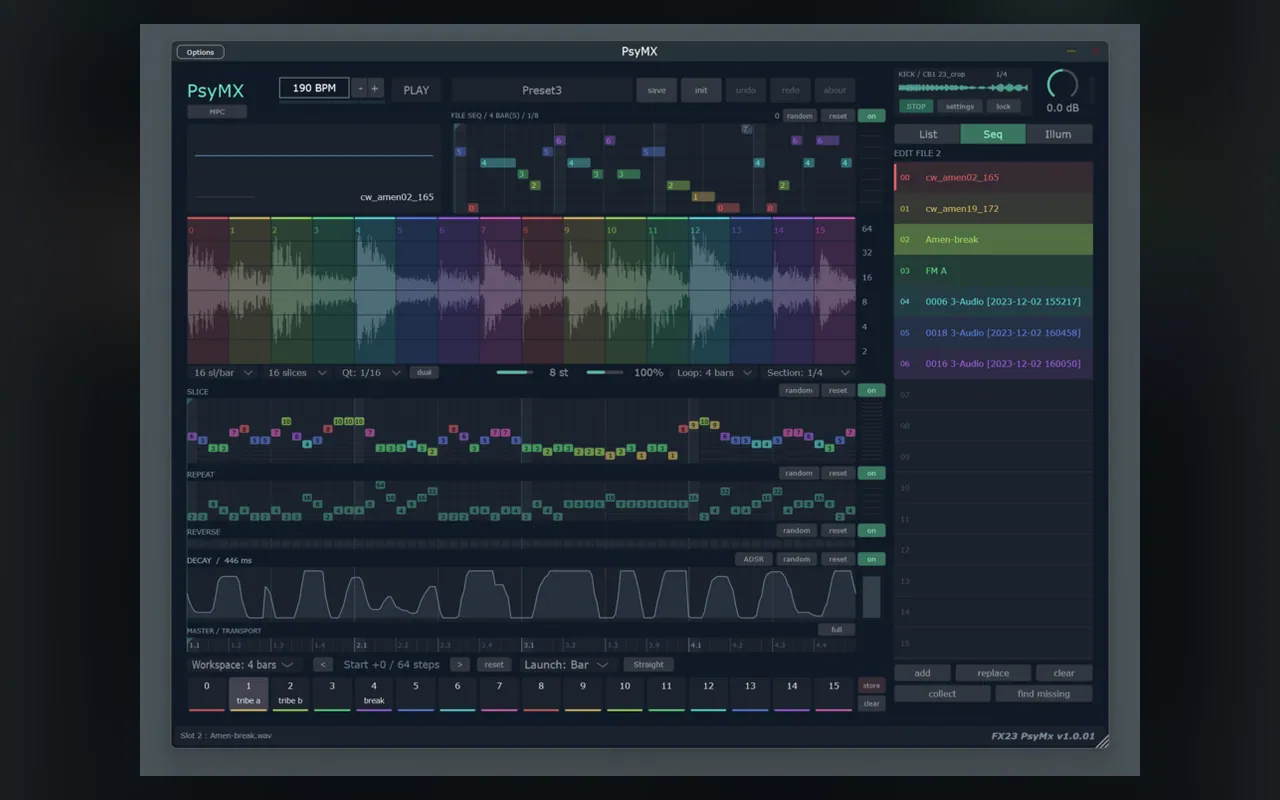Screen dimensions: 1280x800
Task: Click the store button
Action: (x=871, y=685)
